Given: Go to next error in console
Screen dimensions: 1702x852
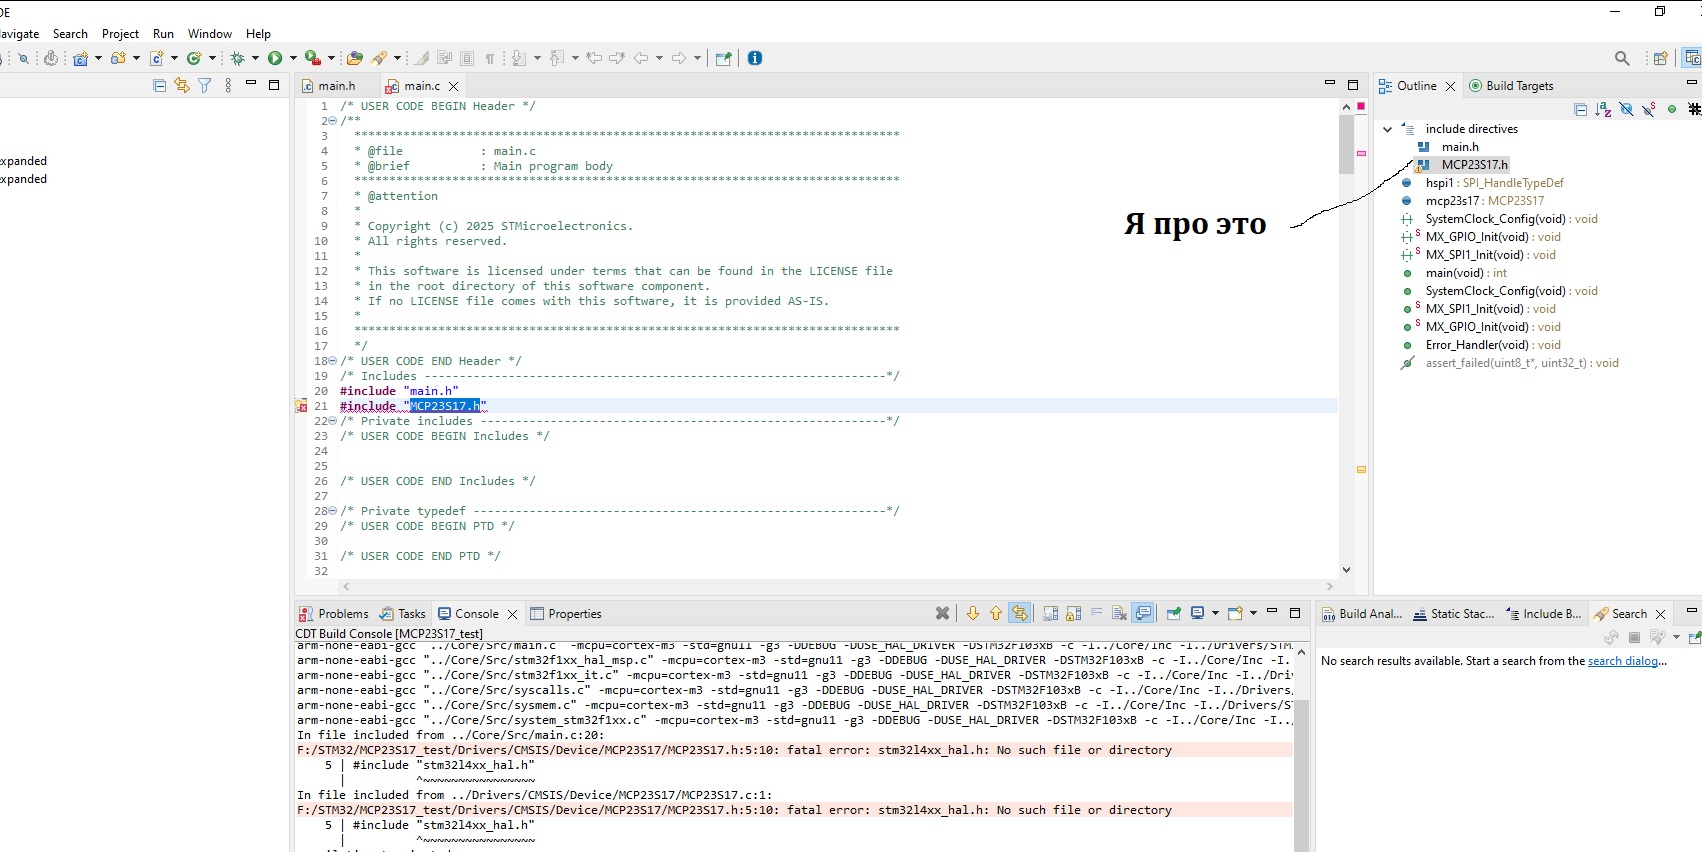Looking at the screenshot, I should pos(972,613).
